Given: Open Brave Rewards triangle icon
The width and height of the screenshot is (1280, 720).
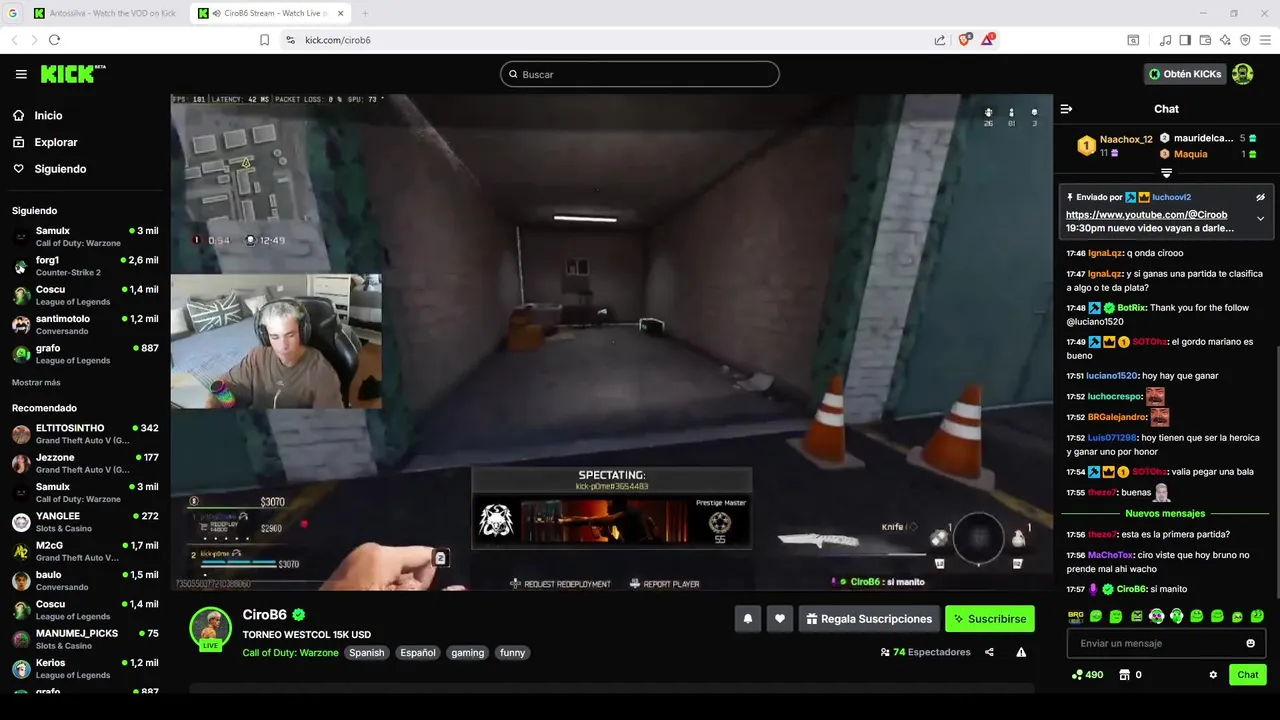Looking at the screenshot, I should 989,40.
